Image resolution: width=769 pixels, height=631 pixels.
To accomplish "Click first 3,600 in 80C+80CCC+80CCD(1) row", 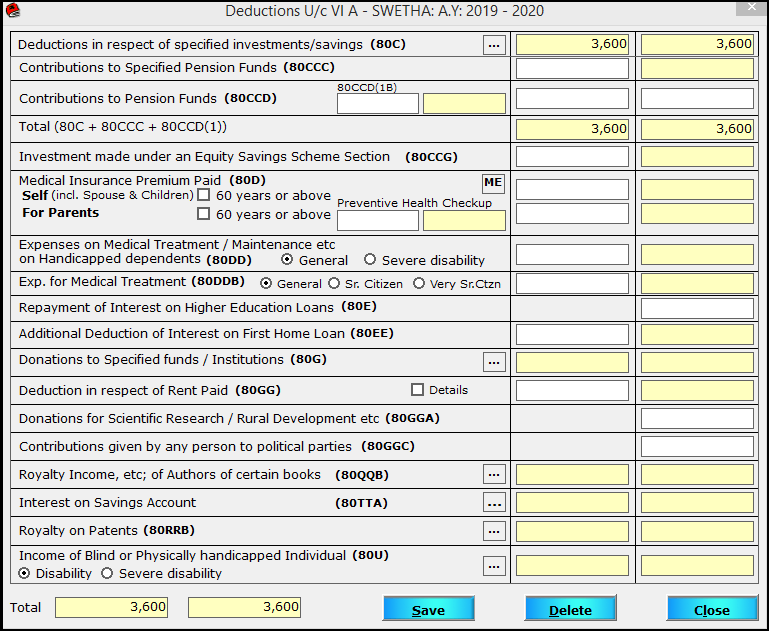I will pyautogui.click(x=572, y=129).
